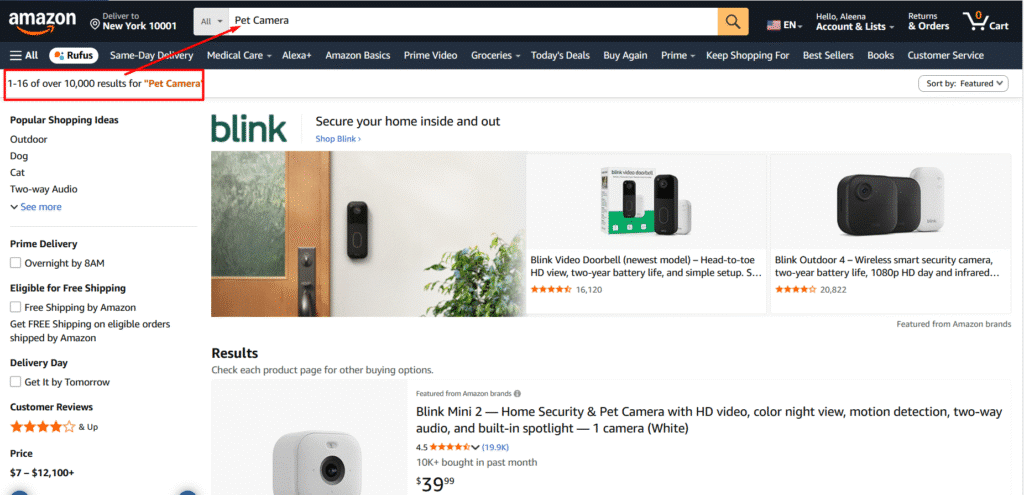Image resolution: width=1024 pixels, height=495 pixels.
Task: Check Free Shipping by Amazon
Action: pyautogui.click(x=16, y=307)
